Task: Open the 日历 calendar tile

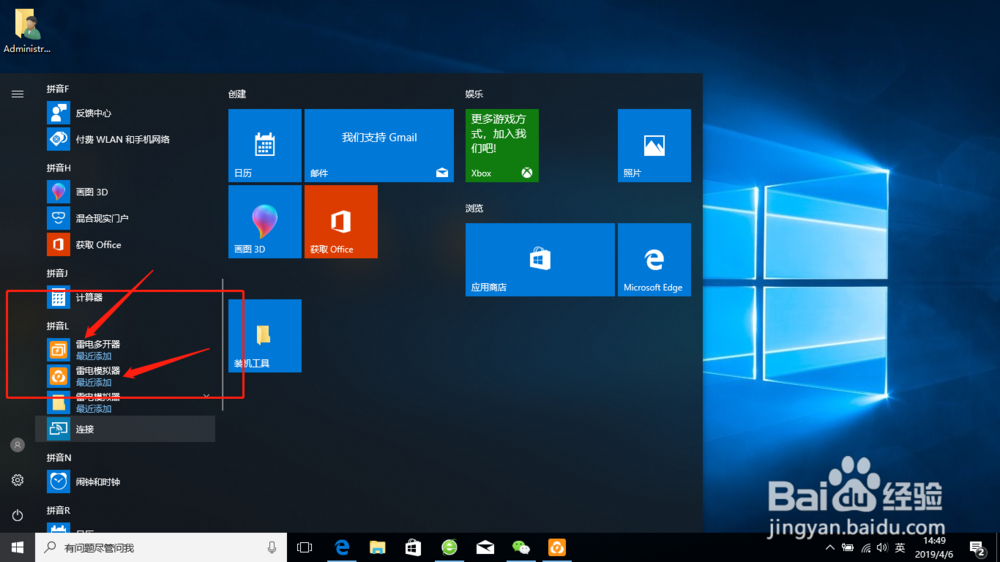Action: [265, 145]
